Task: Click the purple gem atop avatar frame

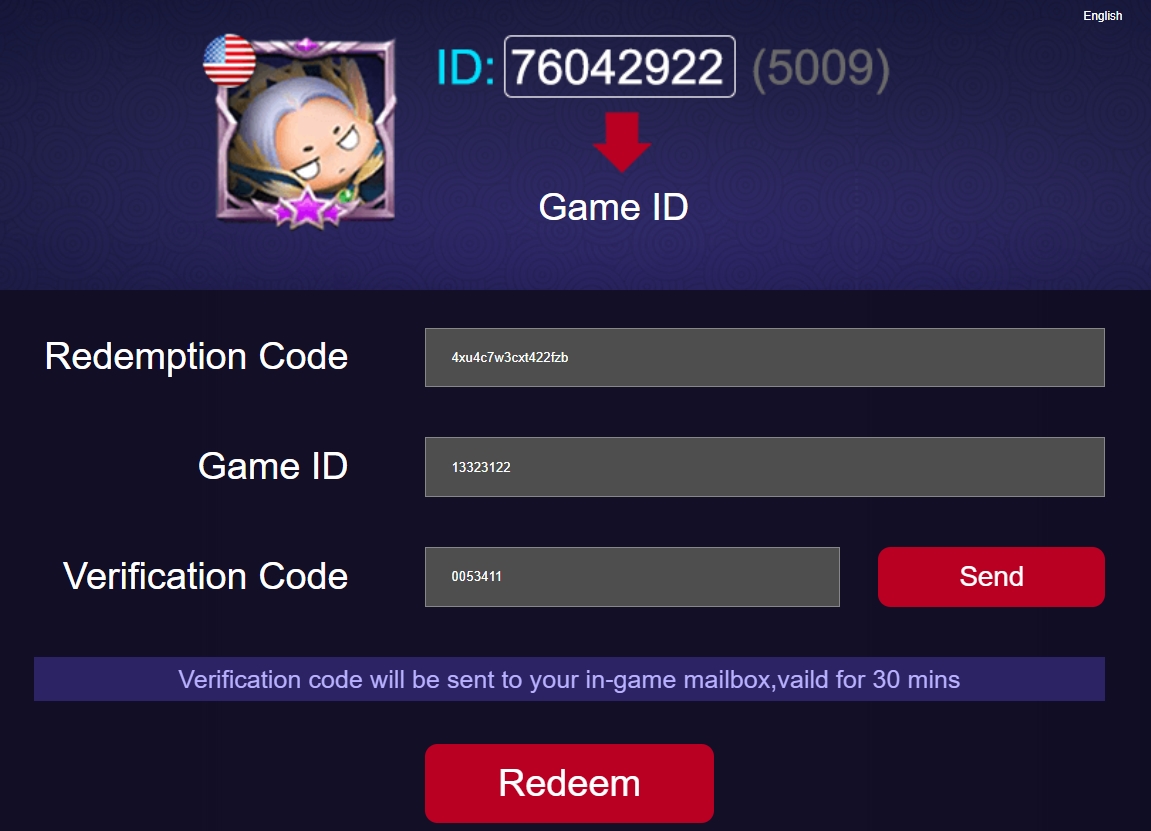Action: click(306, 45)
